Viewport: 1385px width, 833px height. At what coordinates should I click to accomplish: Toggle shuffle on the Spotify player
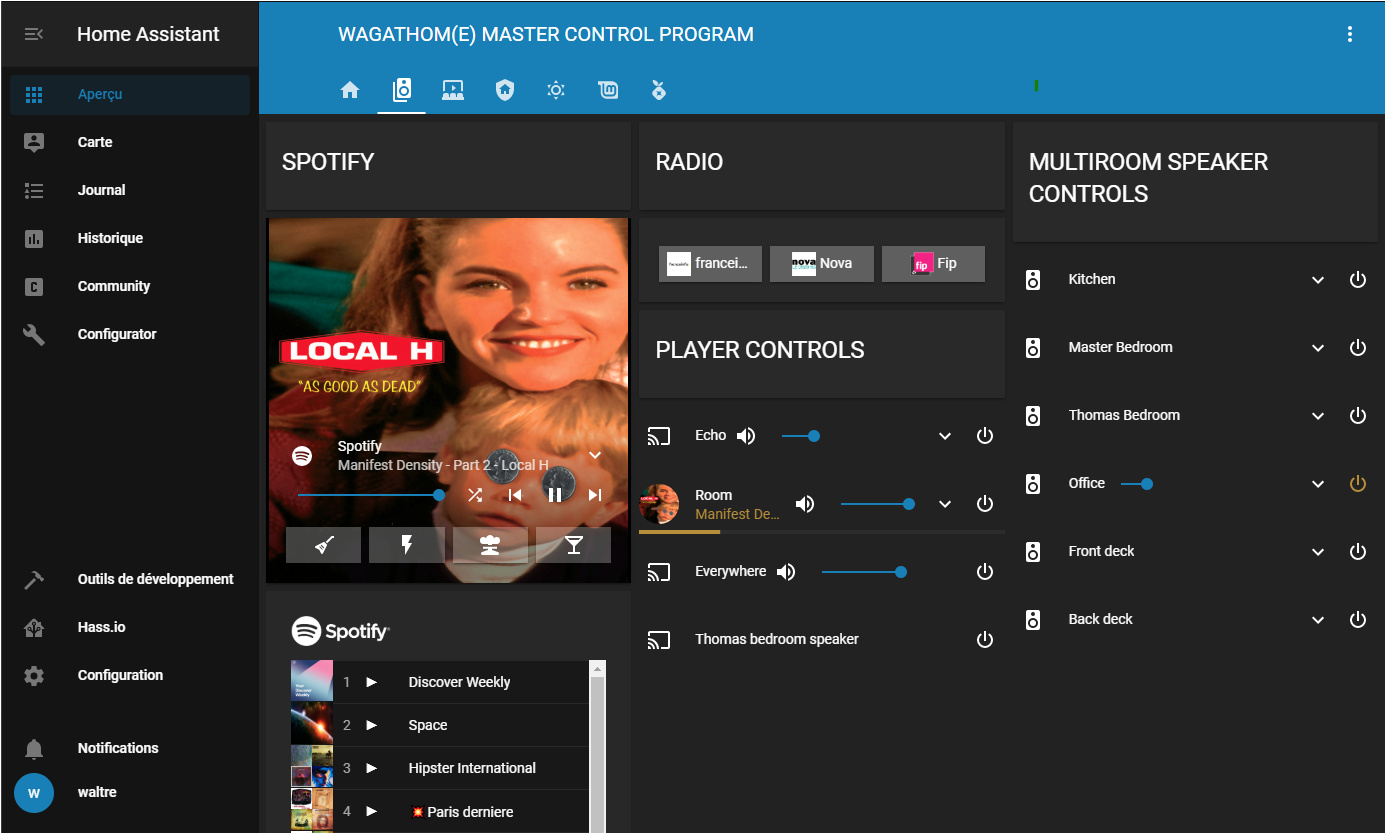(x=475, y=495)
